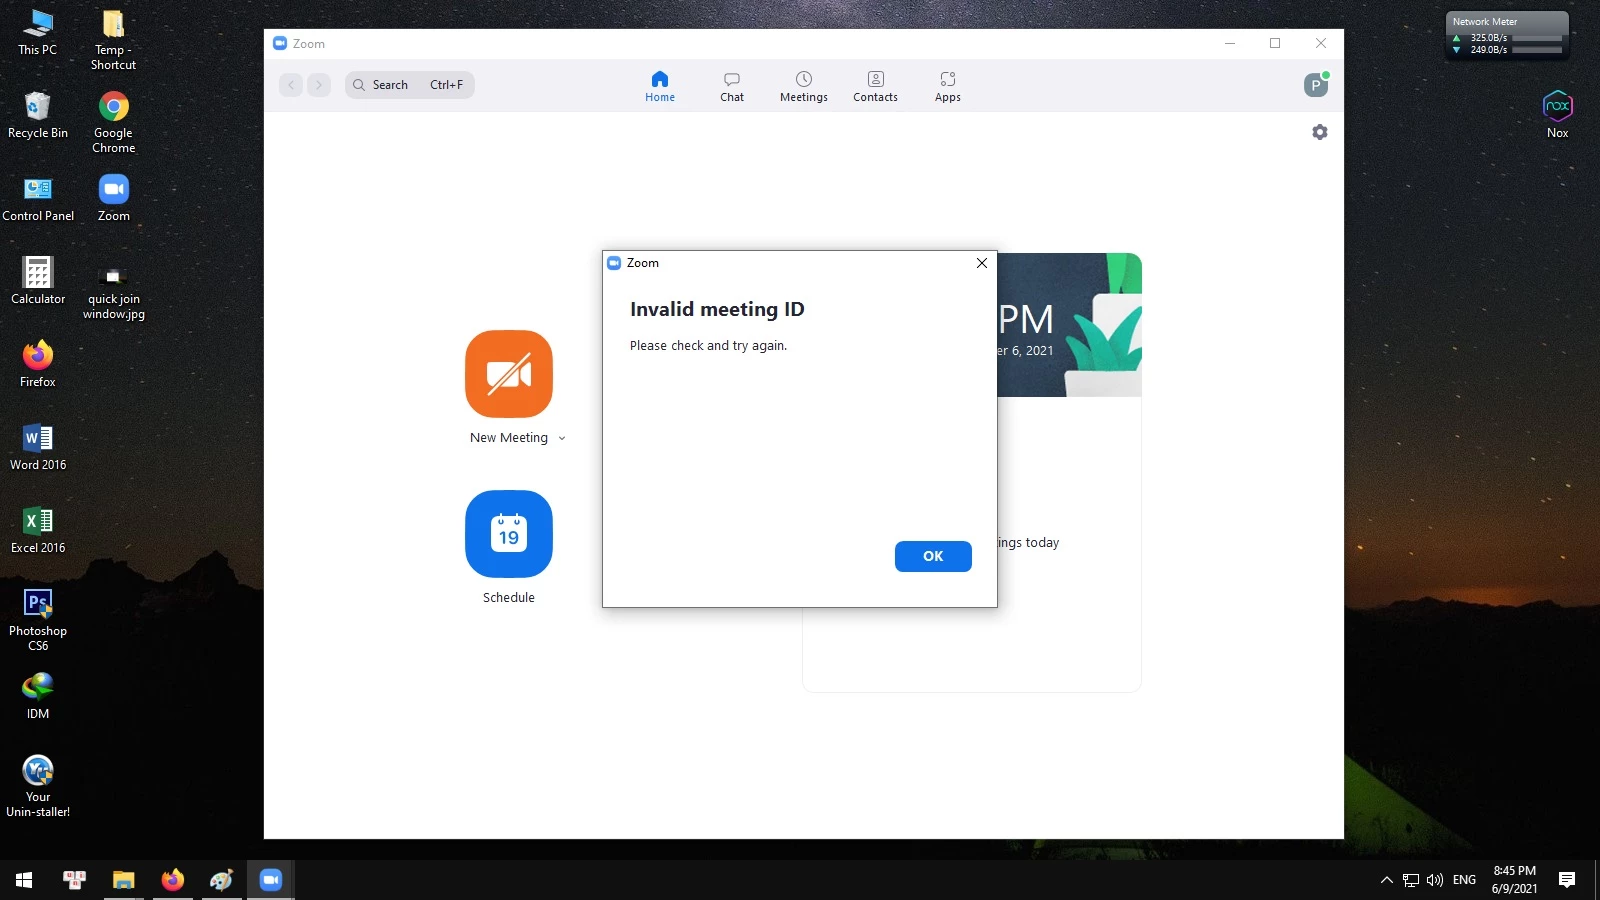Image resolution: width=1600 pixels, height=900 pixels.
Task: Close the main Zoom window
Action: coord(1321,43)
